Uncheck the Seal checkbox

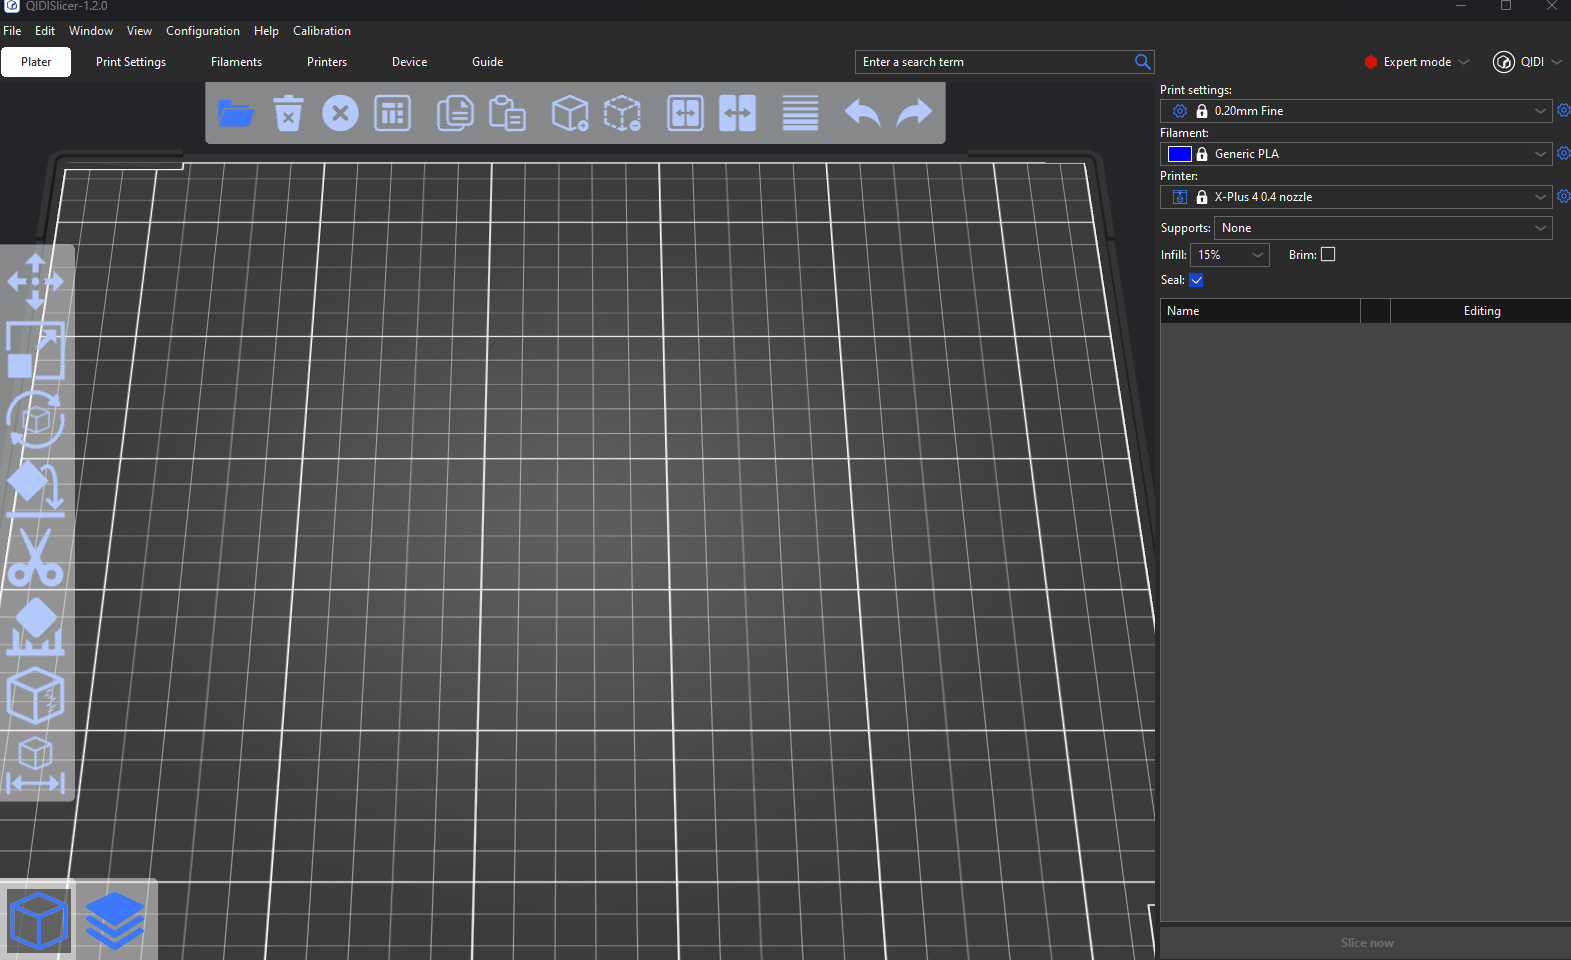pos(1196,280)
